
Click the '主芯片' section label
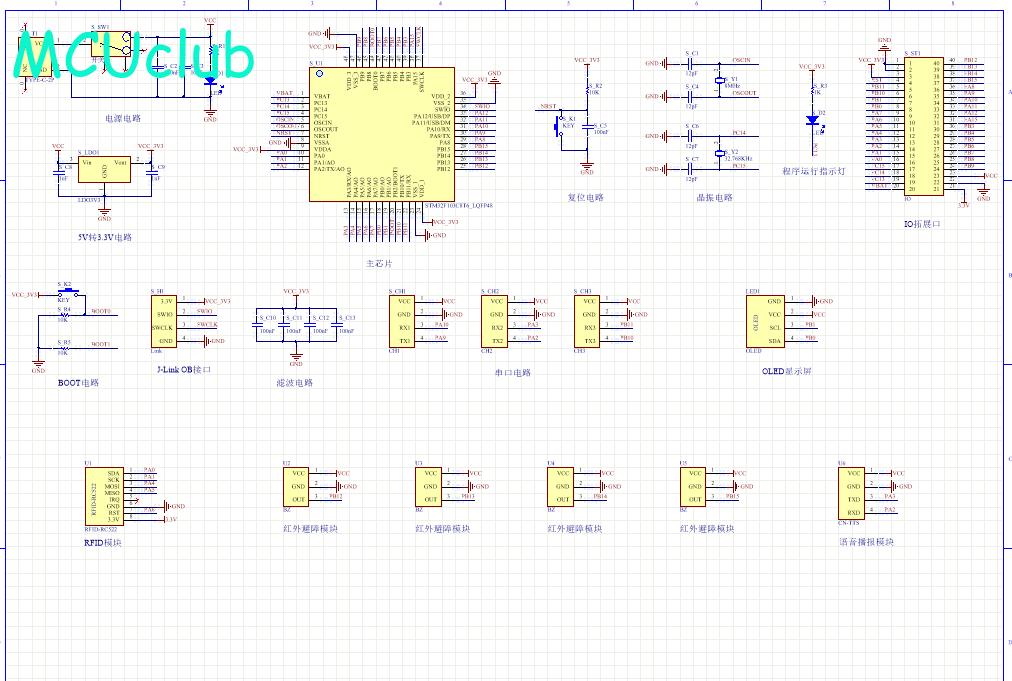click(x=379, y=263)
